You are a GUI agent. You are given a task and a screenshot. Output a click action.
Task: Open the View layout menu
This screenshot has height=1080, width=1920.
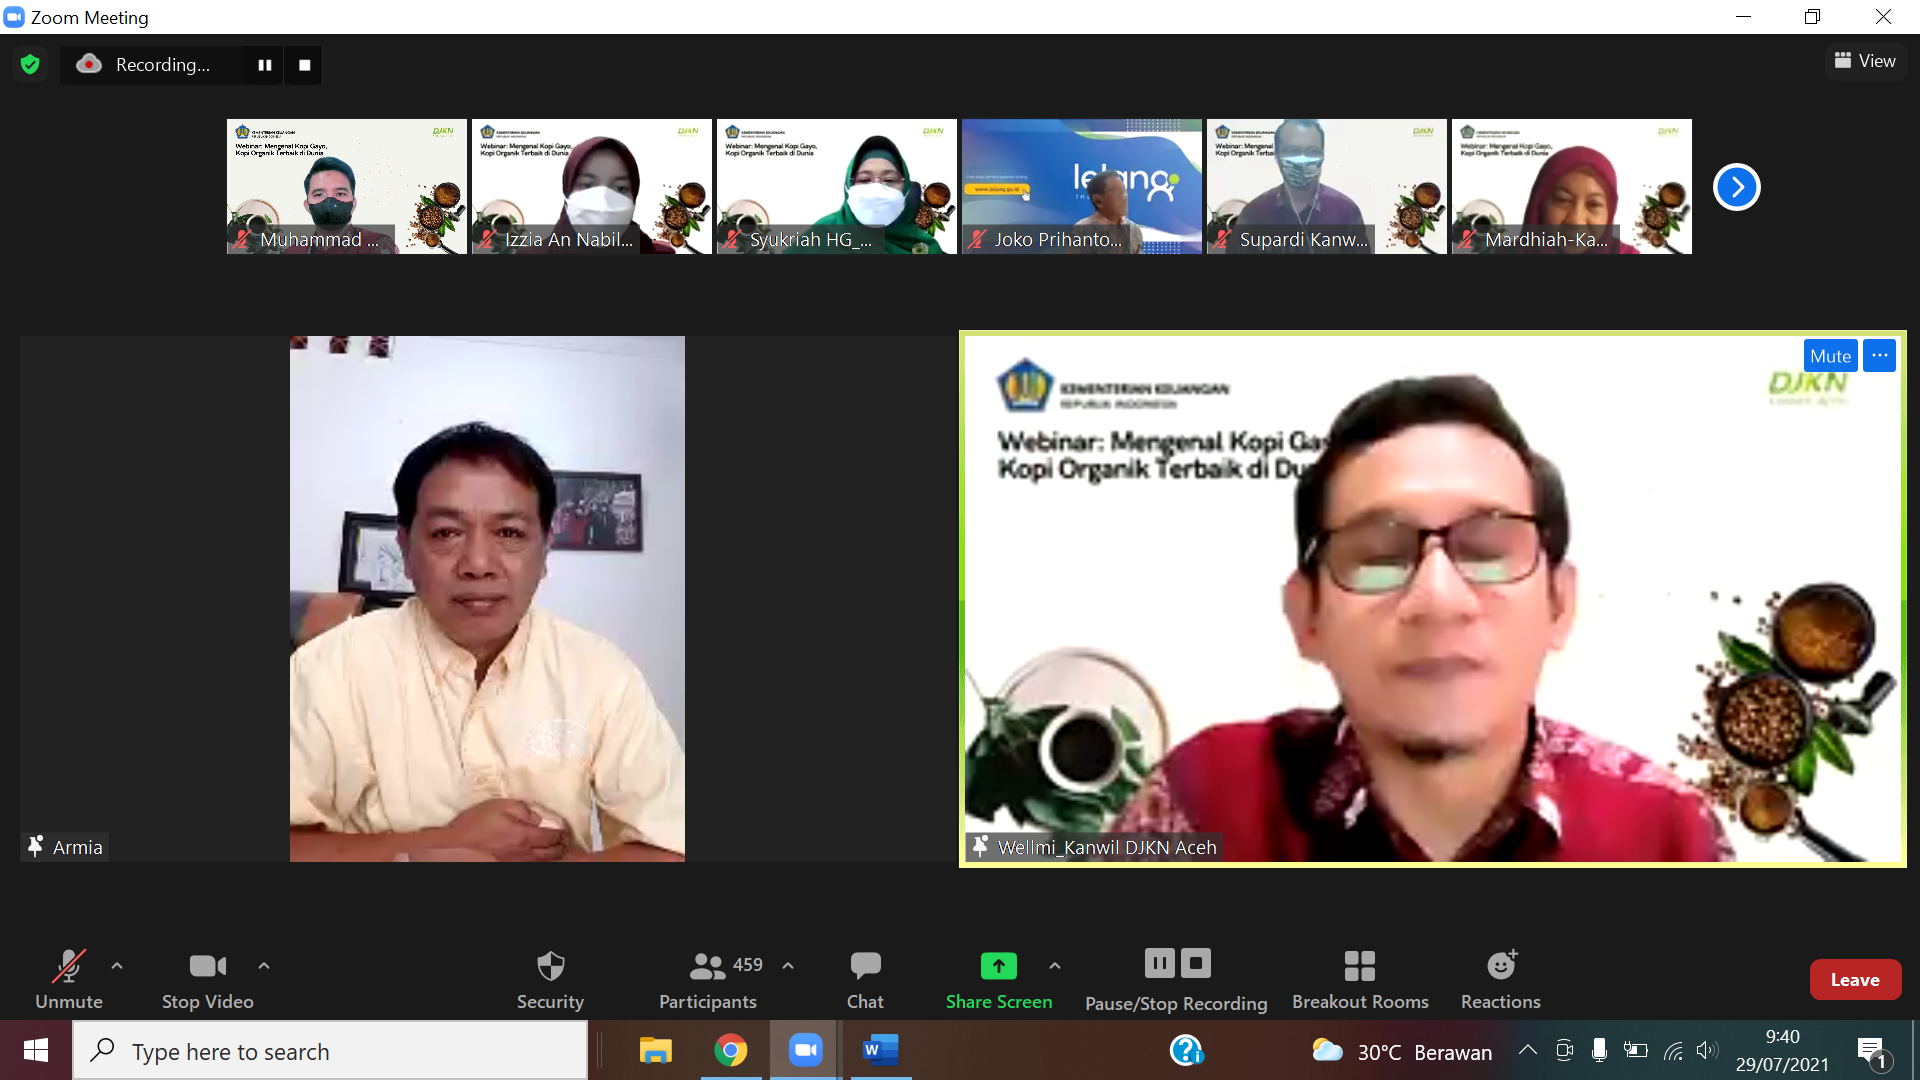tap(1865, 61)
